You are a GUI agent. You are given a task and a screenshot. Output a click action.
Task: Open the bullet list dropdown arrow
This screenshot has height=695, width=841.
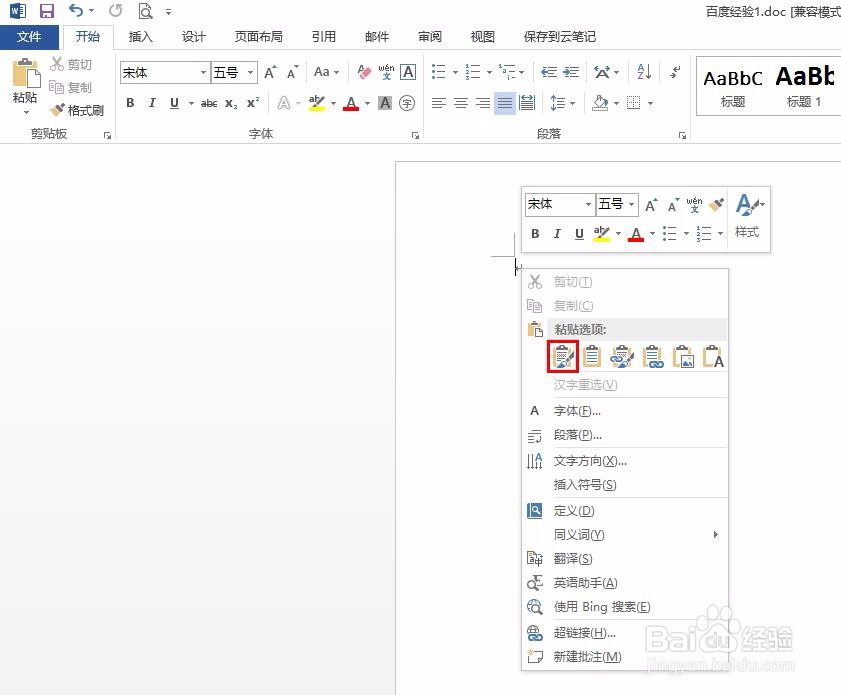[x=455, y=72]
